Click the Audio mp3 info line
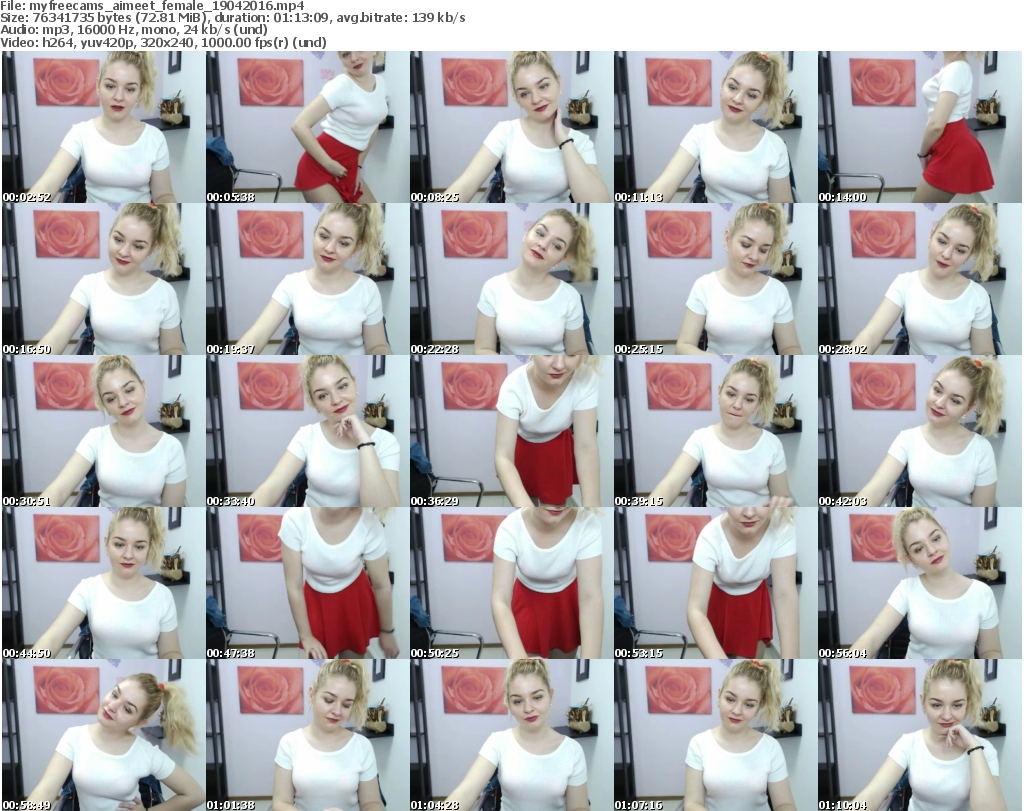Image resolution: width=1024 pixels, height=811 pixels. pyautogui.click(x=134, y=30)
